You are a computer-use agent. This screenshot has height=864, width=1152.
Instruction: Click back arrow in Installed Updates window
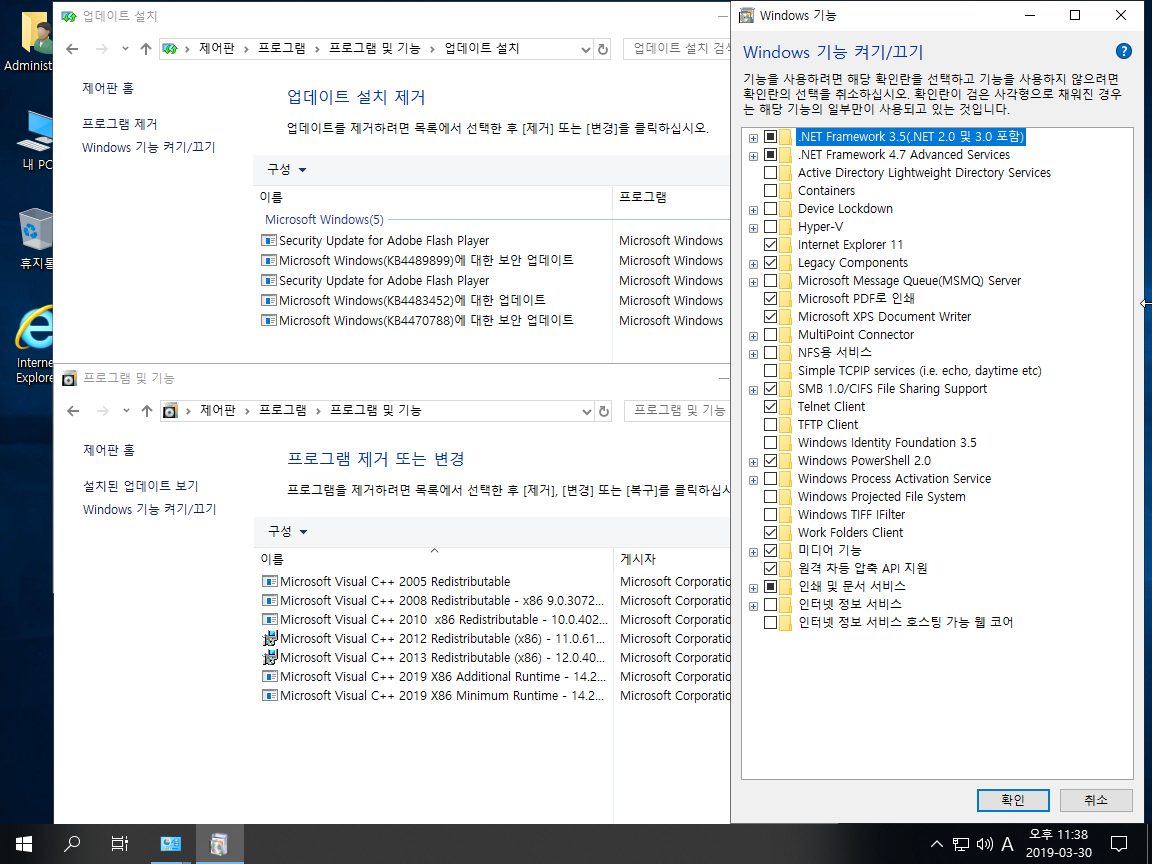click(x=72, y=49)
